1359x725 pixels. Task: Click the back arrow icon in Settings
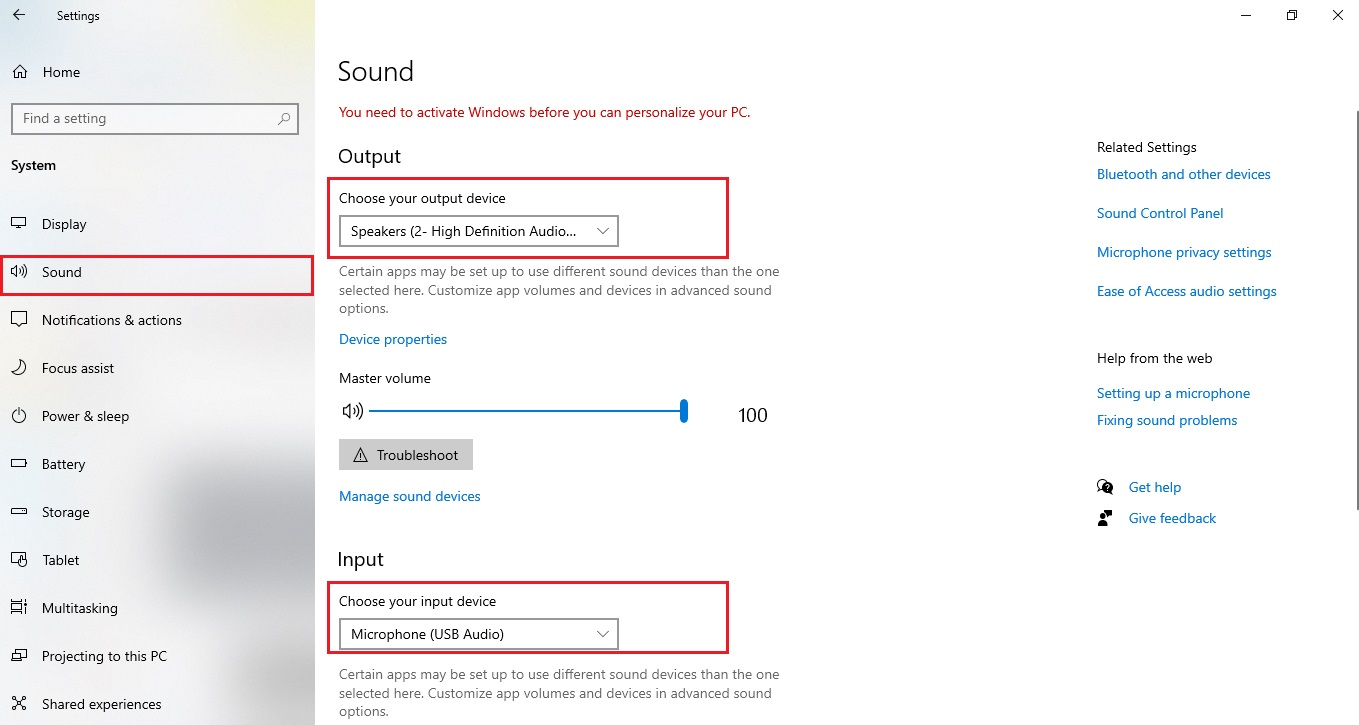pyautogui.click(x=19, y=16)
